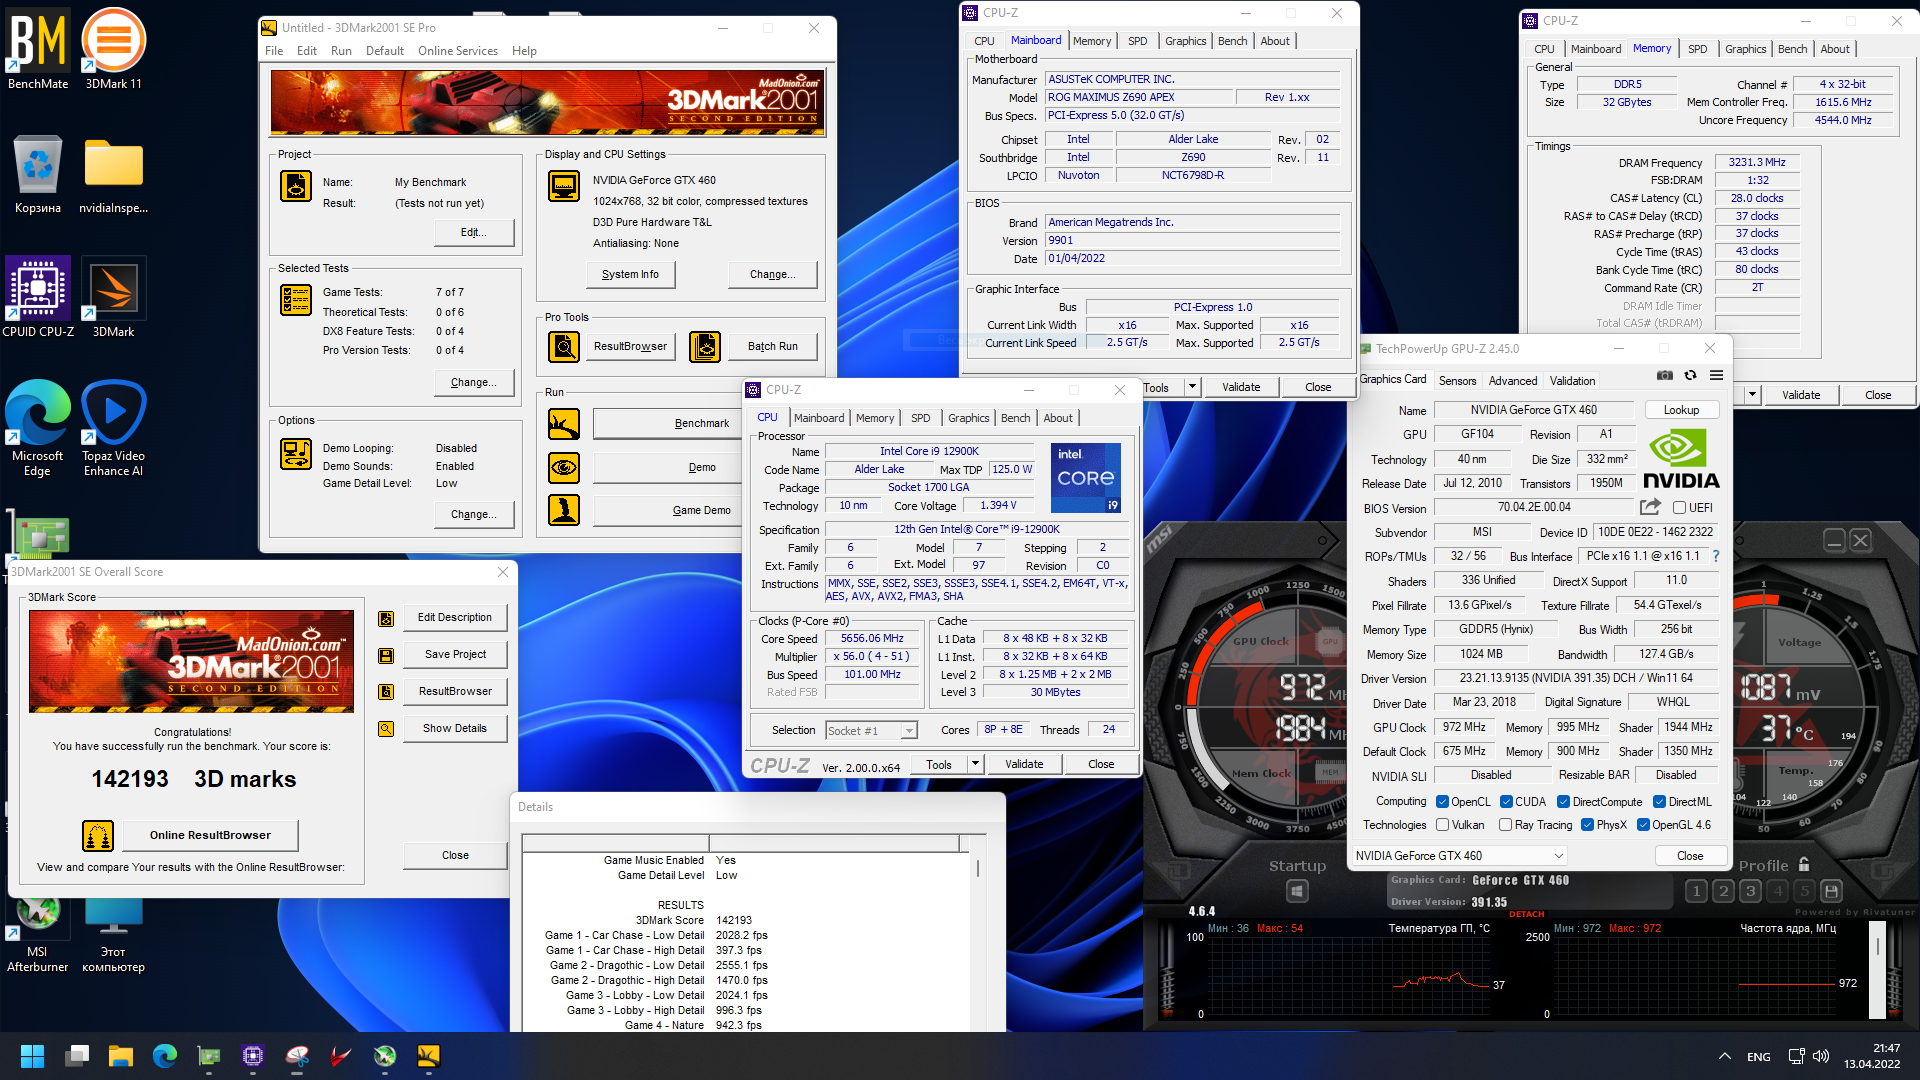1920x1080 pixels.
Task: Open the 3DMark 11 desktop shortcut
Action: point(113,48)
